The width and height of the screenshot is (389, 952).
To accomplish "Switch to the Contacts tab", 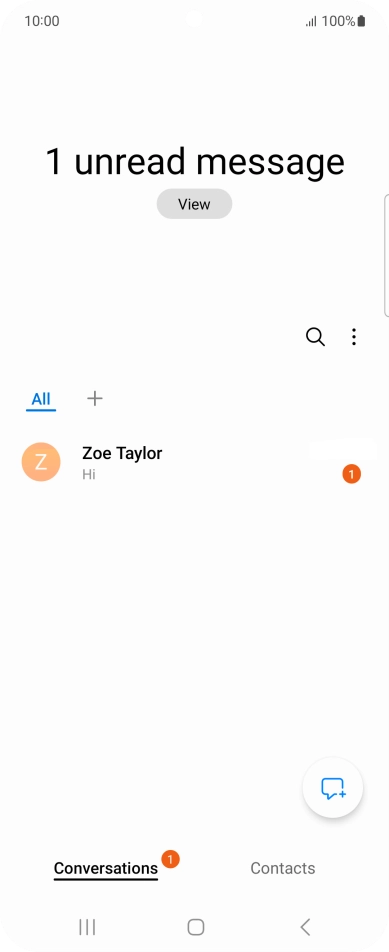I will 283,868.
